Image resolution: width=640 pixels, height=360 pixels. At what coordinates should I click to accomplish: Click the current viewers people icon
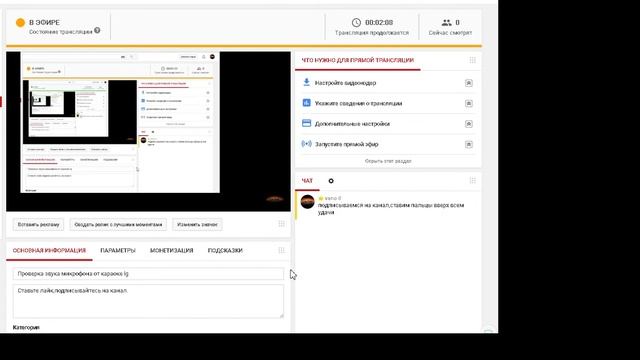[x=447, y=22]
